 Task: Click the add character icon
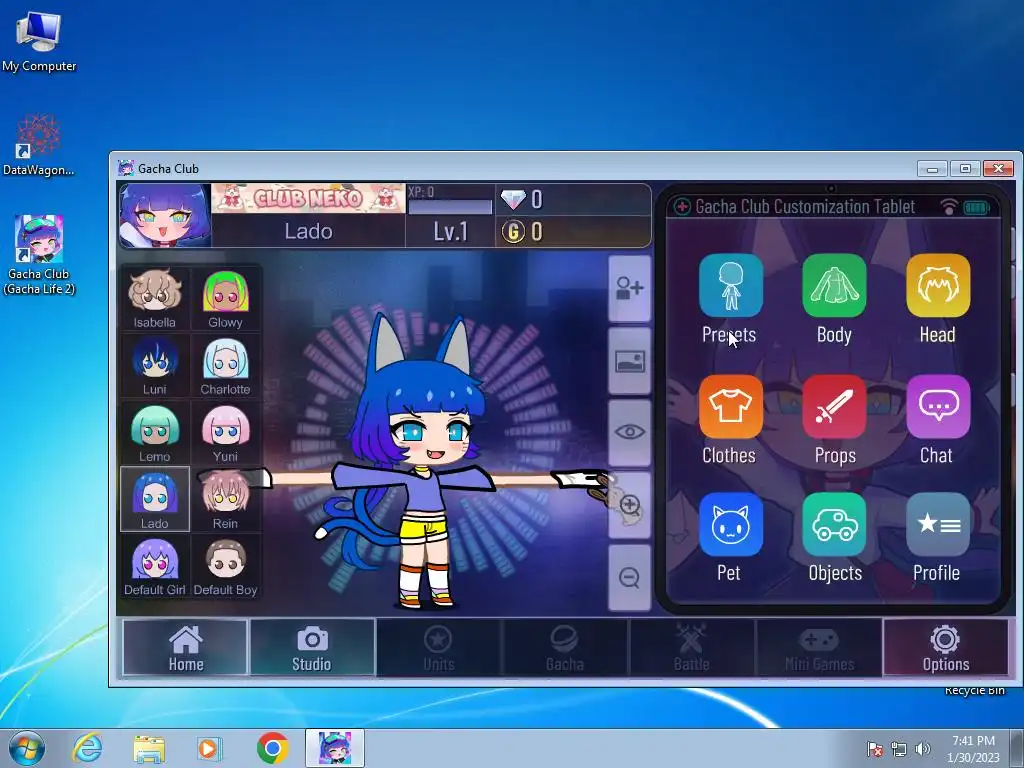click(630, 288)
